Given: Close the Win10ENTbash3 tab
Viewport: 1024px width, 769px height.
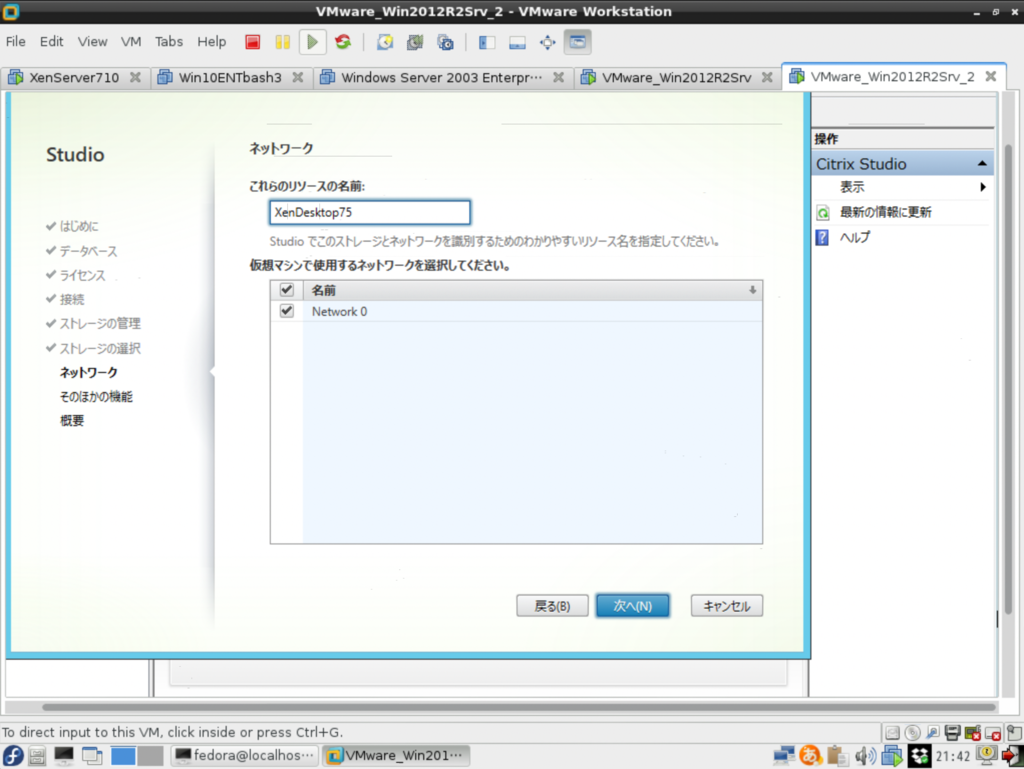Looking at the screenshot, I should (298, 77).
